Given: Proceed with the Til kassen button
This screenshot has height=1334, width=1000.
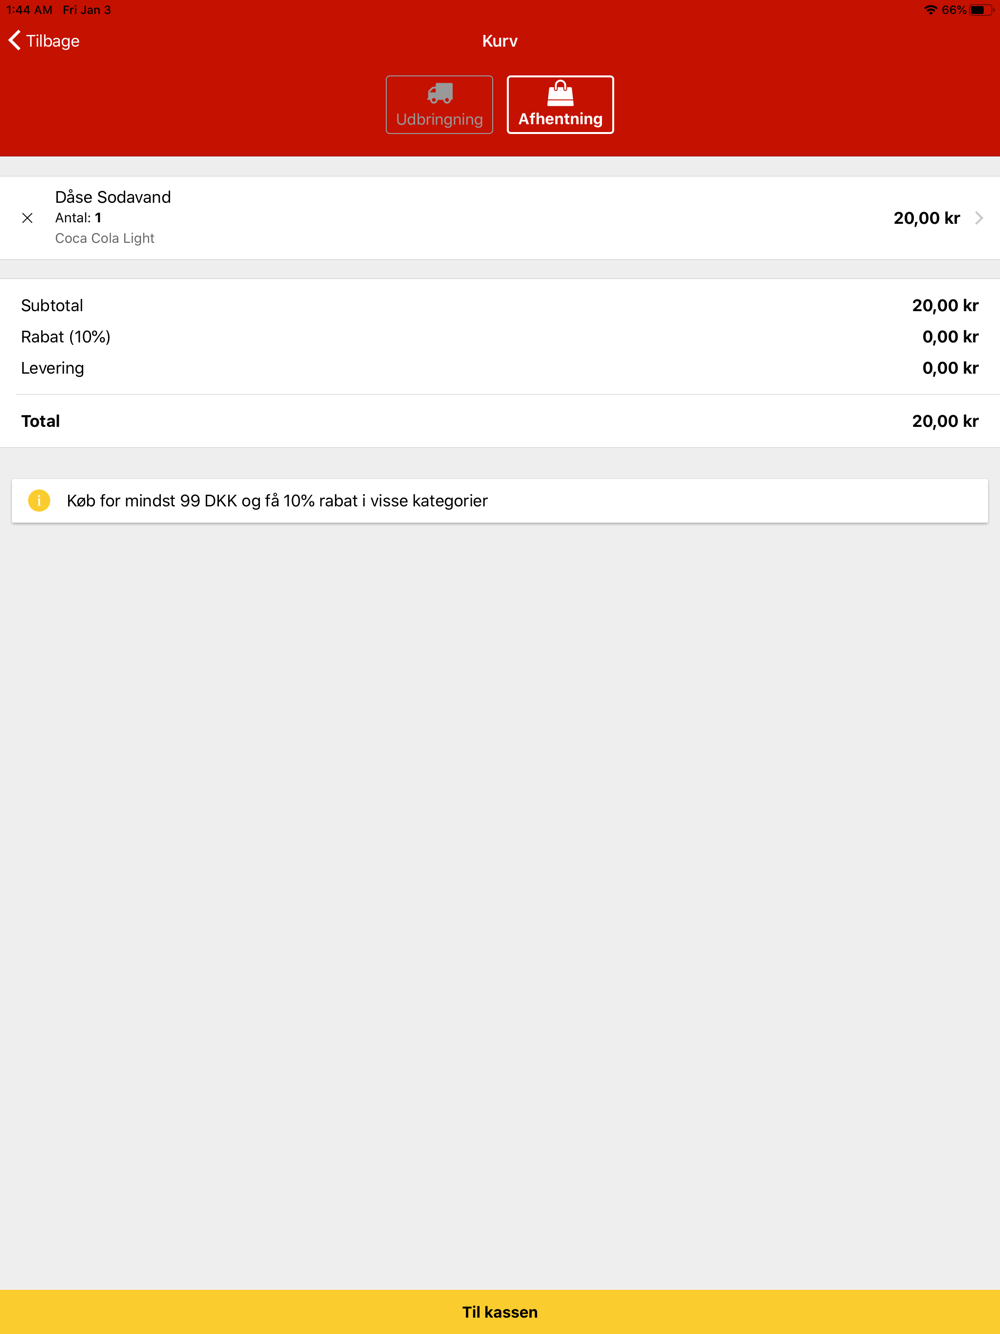Looking at the screenshot, I should tap(500, 1312).
